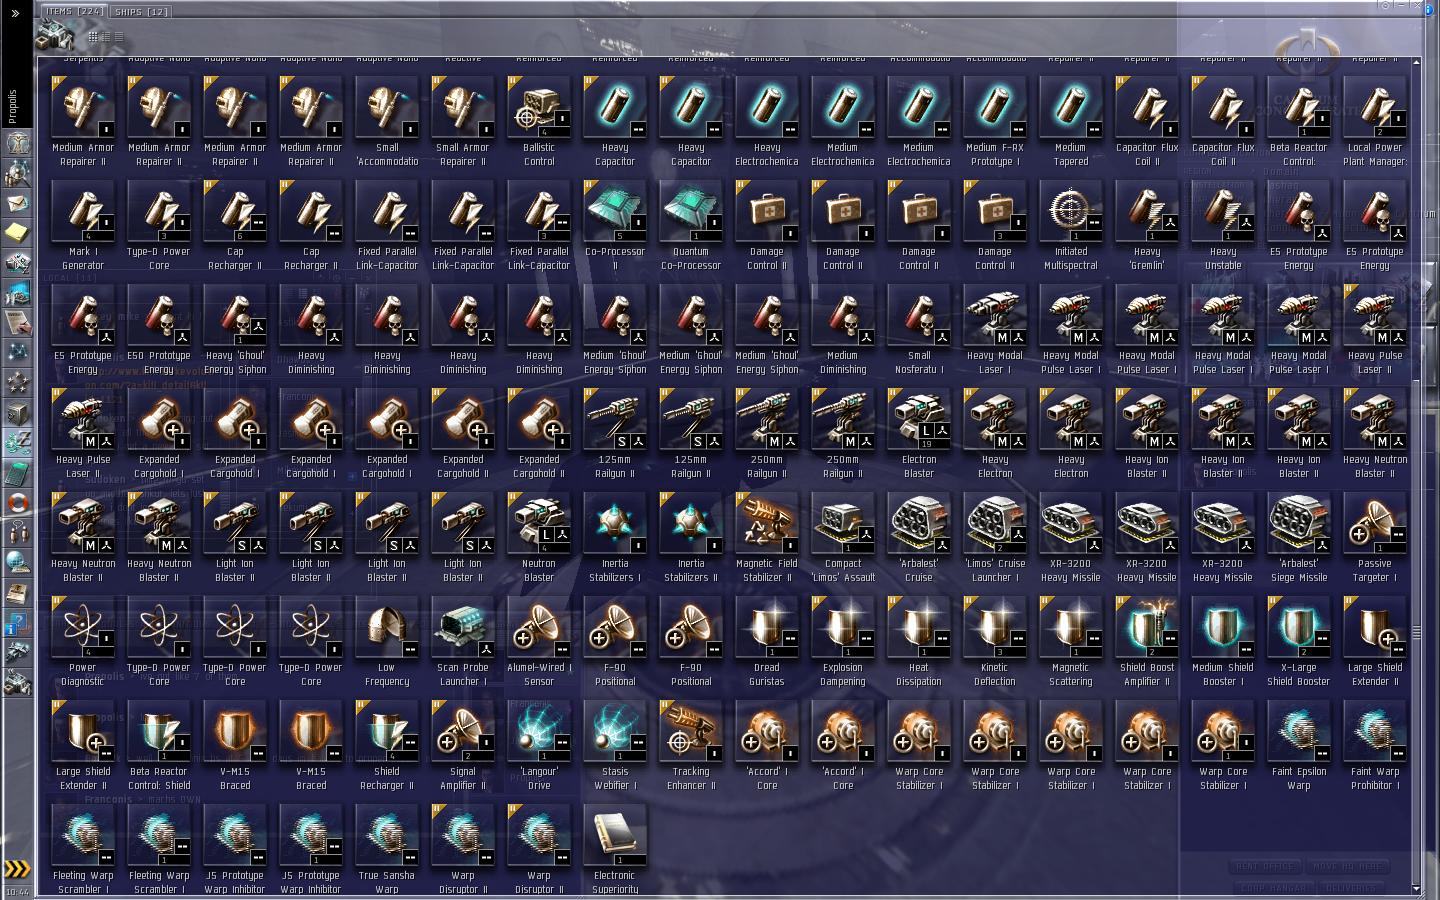Screen dimensions: 1440x900
Task: Select the Quantum Co-Processor item
Action: pyautogui.click(x=691, y=212)
